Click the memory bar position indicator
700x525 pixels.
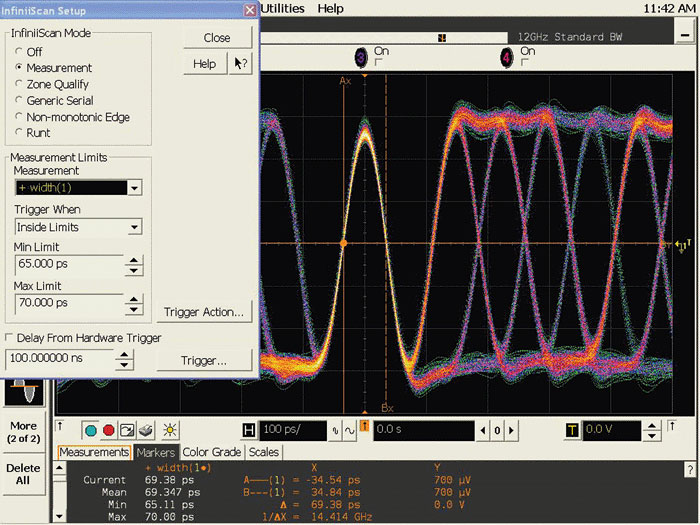click(442, 38)
